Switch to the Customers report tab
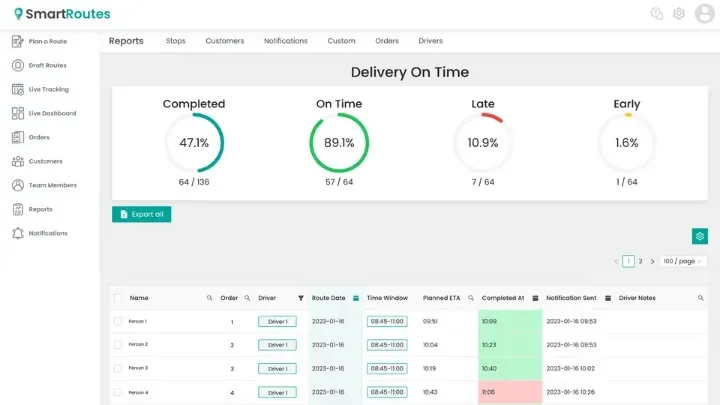Screen dimensions: 720x405 tap(225, 41)
